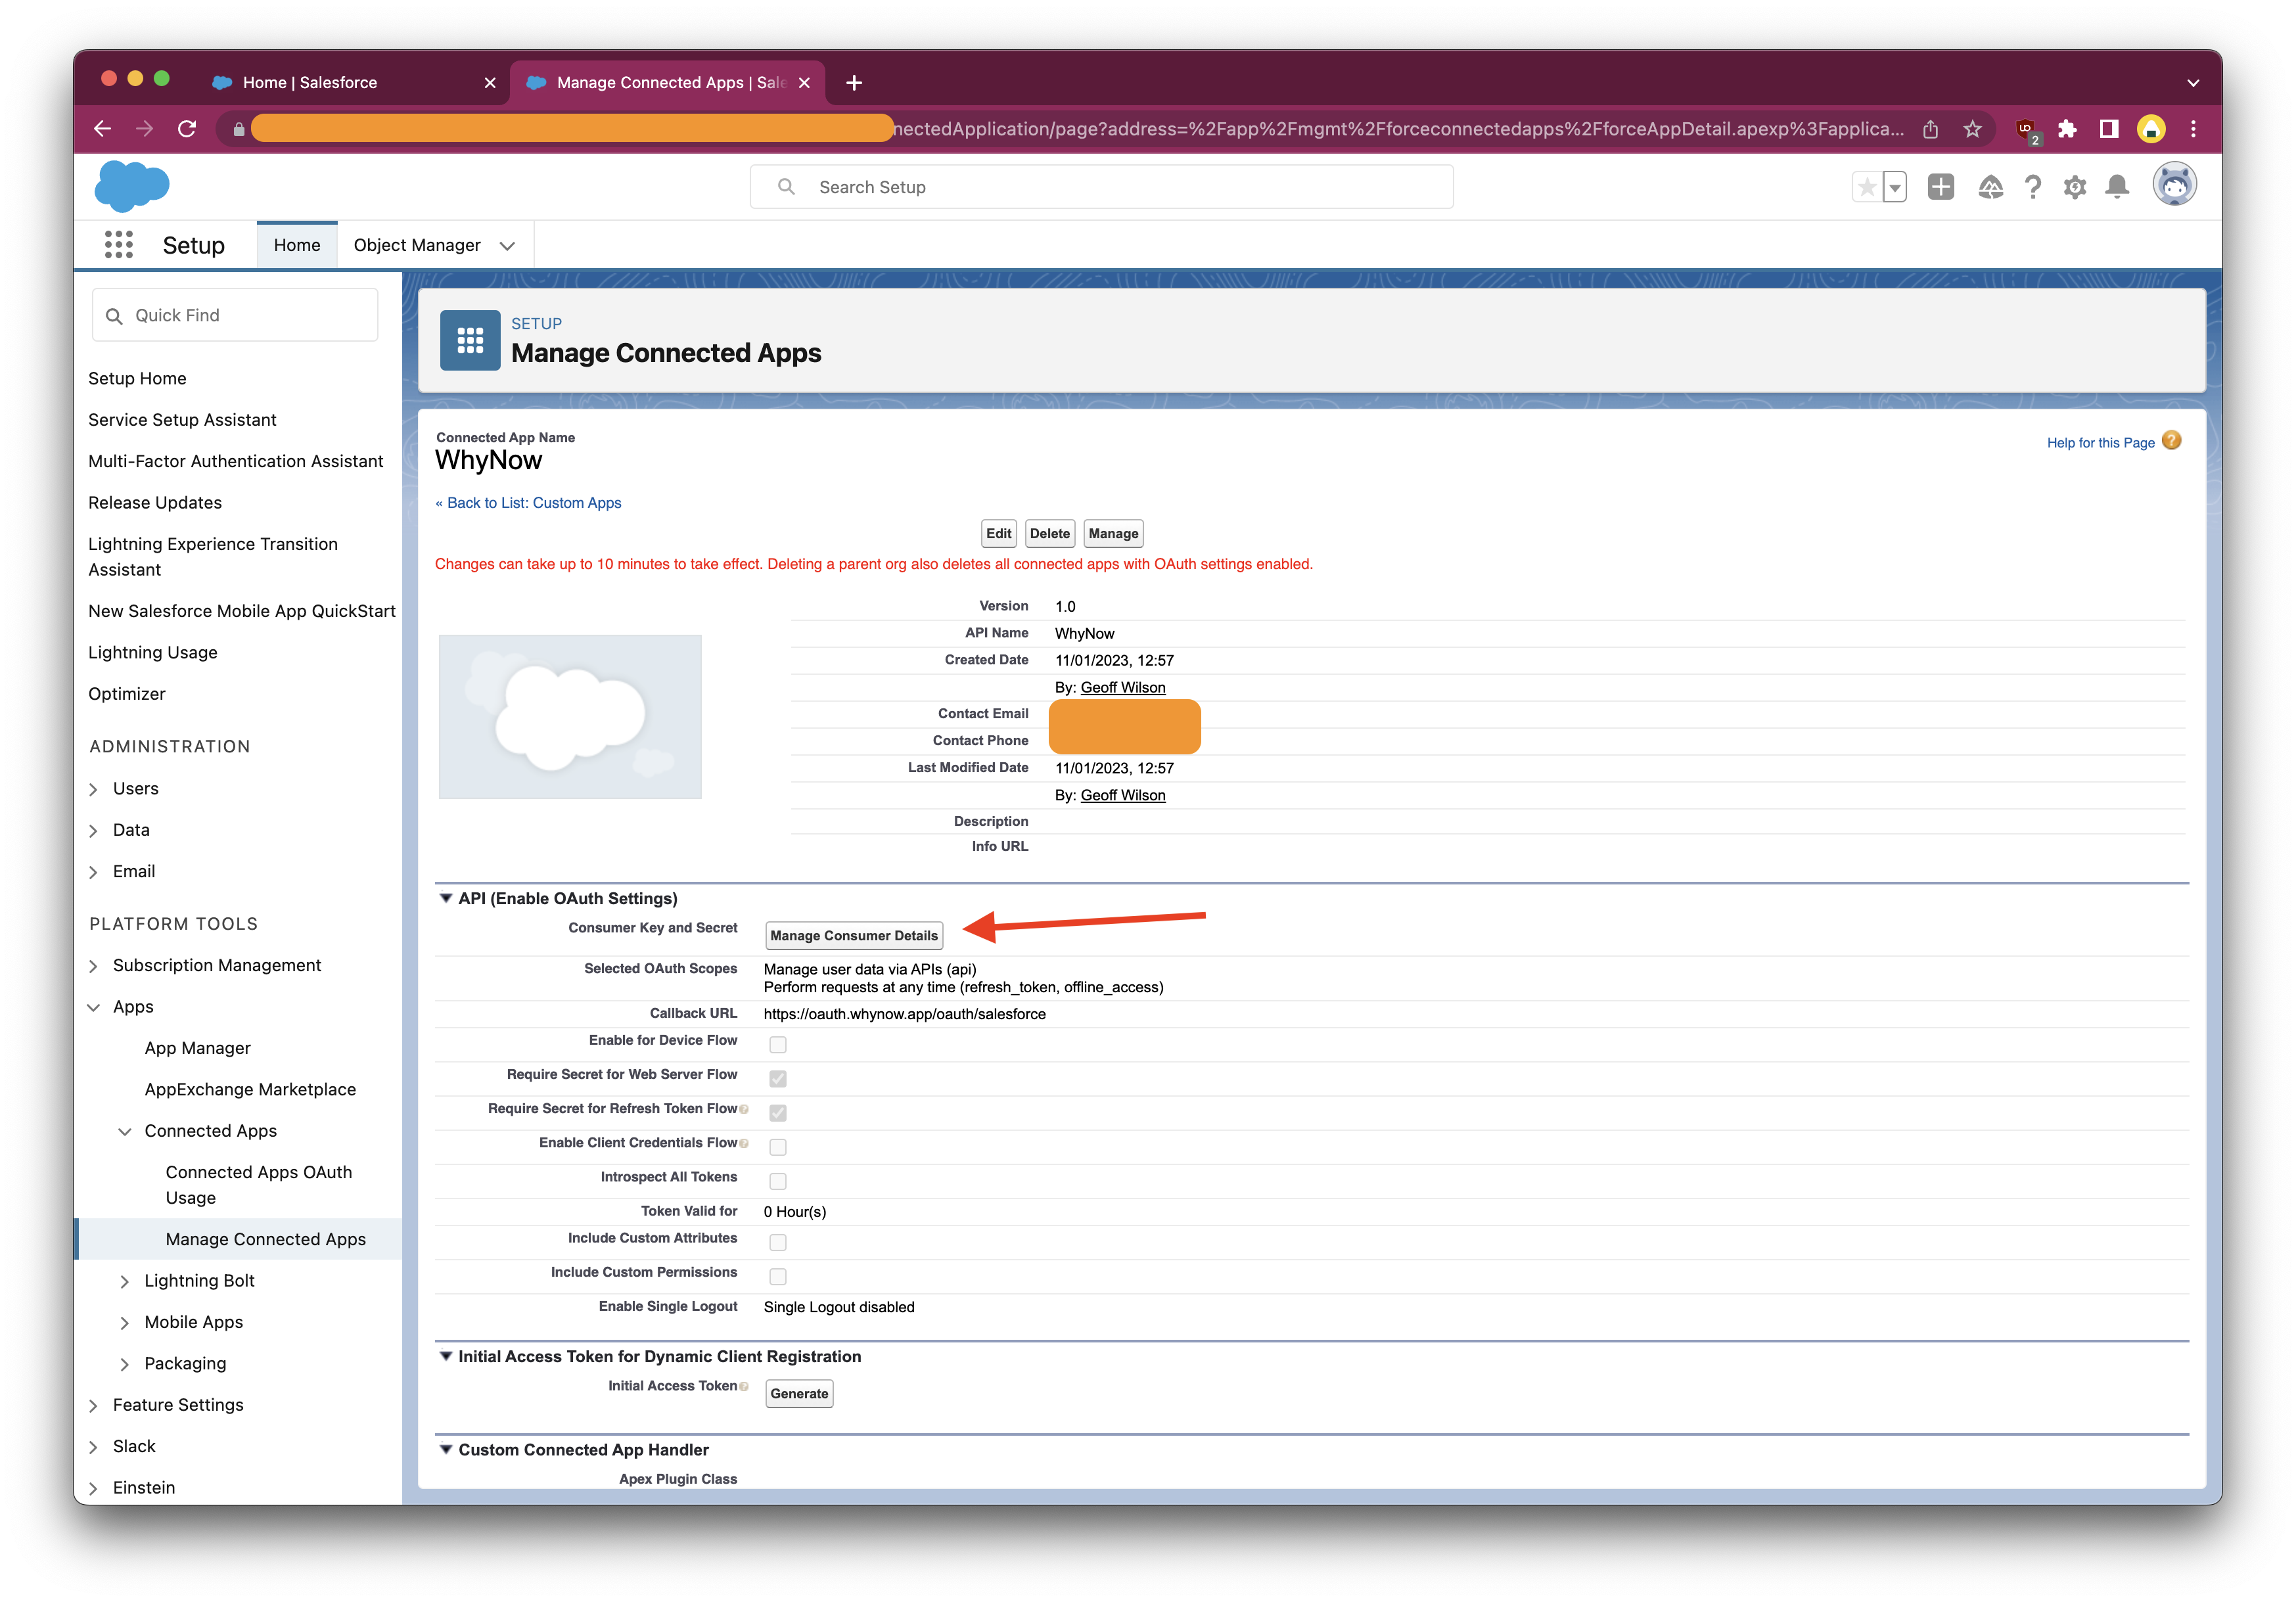2296x1602 pixels.
Task: Toggle Require Secret for Refresh Token Flow checkbox
Action: [778, 1113]
